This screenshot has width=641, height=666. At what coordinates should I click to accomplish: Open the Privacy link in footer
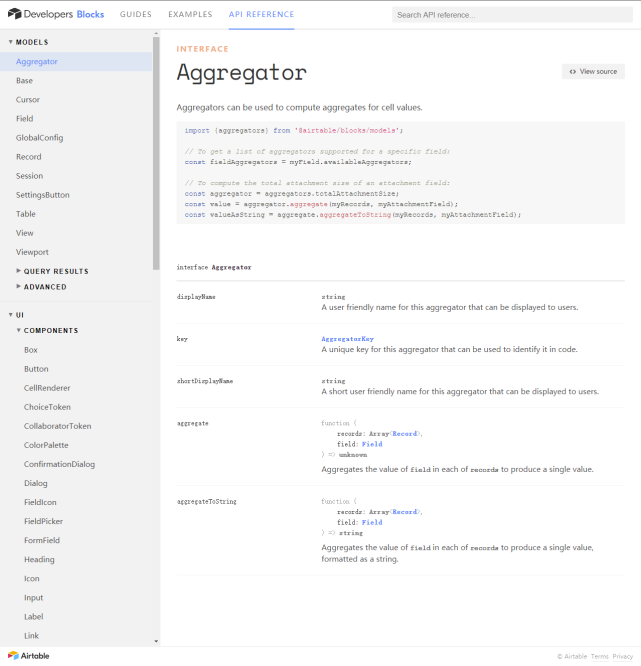(622, 656)
